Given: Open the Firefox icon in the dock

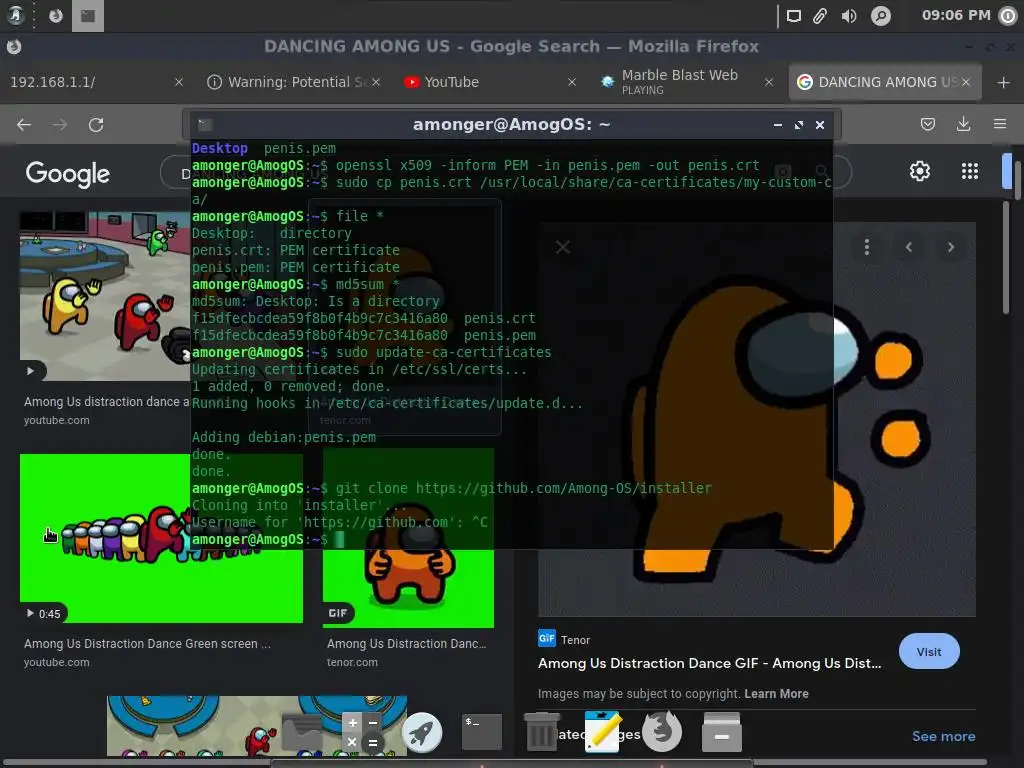Looking at the screenshot, I should tap(662, 732).
